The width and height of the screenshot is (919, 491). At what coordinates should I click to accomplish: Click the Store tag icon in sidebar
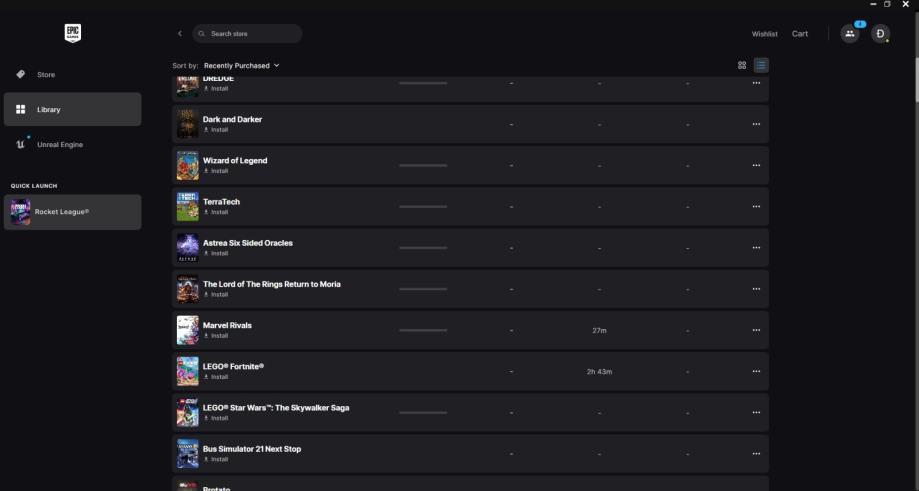(21, 75)
